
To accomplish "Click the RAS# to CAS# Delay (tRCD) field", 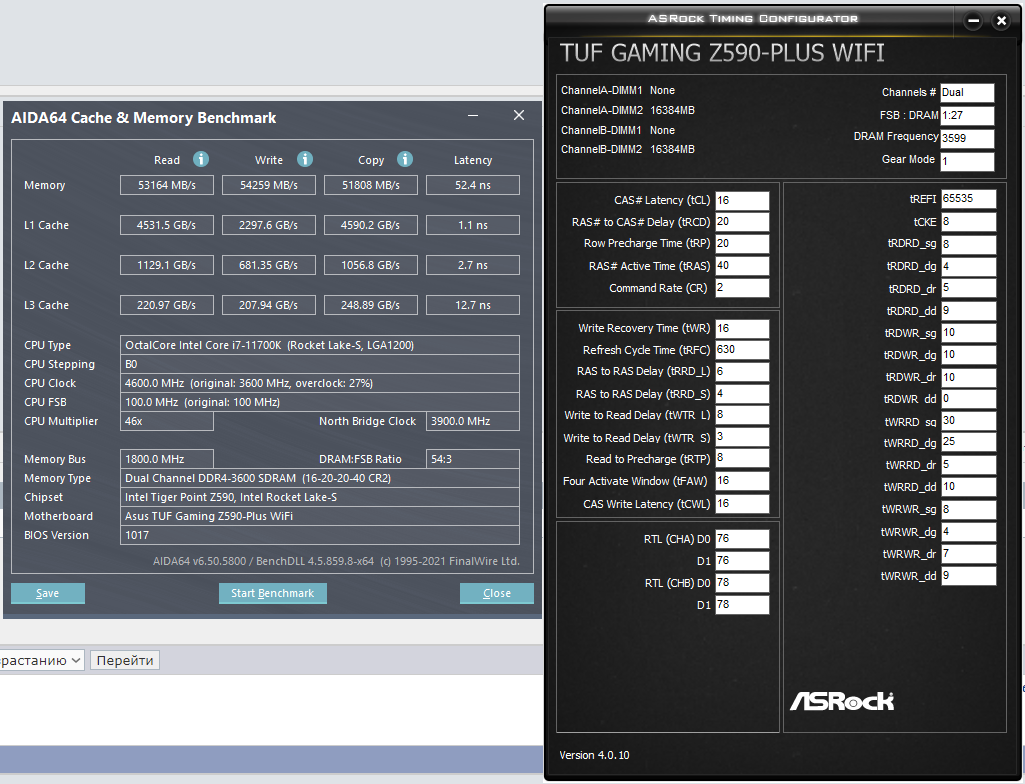I will 742,222.
